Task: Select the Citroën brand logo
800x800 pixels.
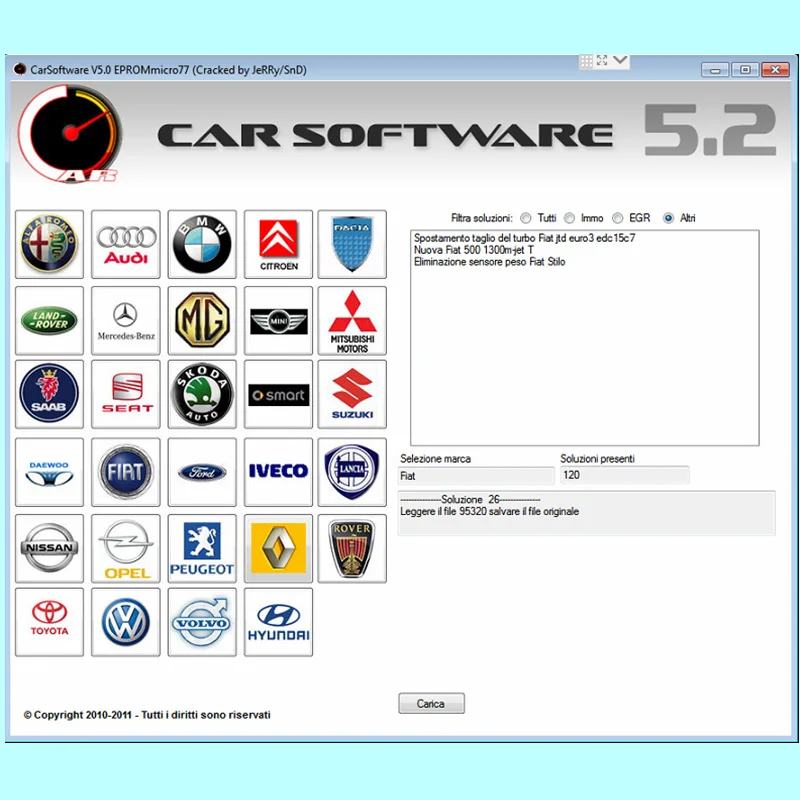Action: [x=278, y=244]
